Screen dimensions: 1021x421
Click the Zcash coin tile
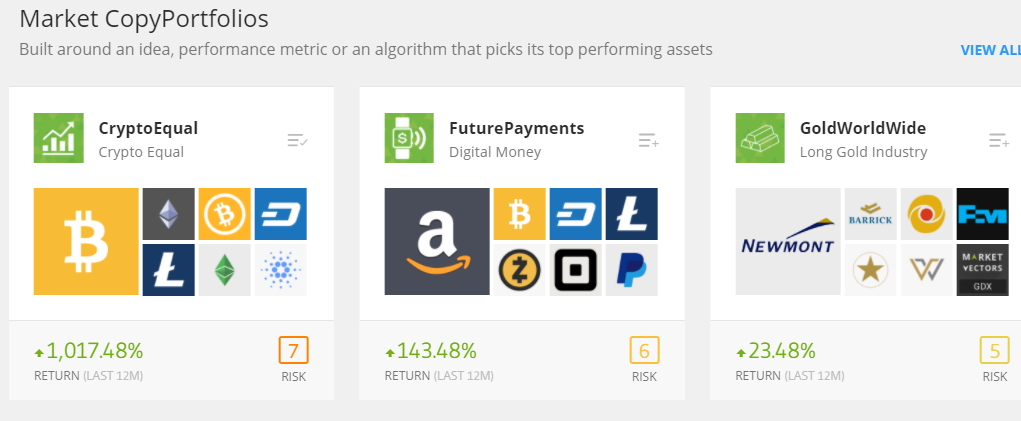(520, 270)
